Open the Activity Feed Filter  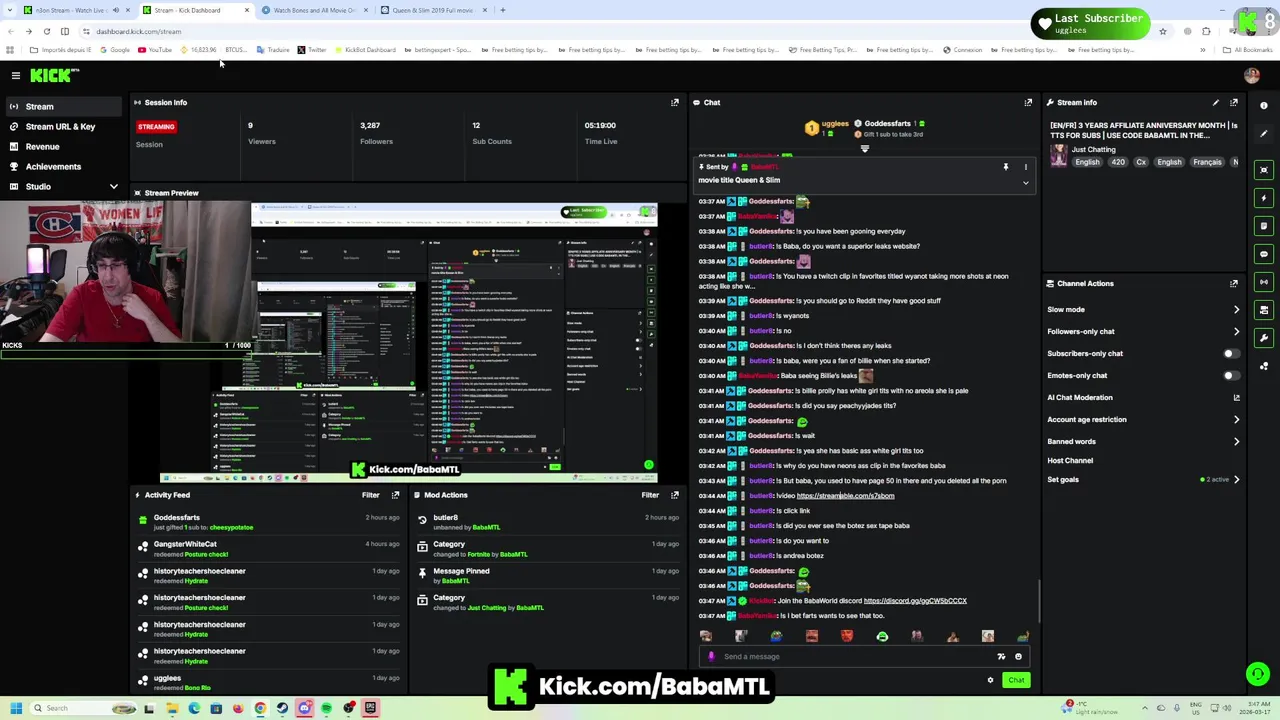click(370, 495)
